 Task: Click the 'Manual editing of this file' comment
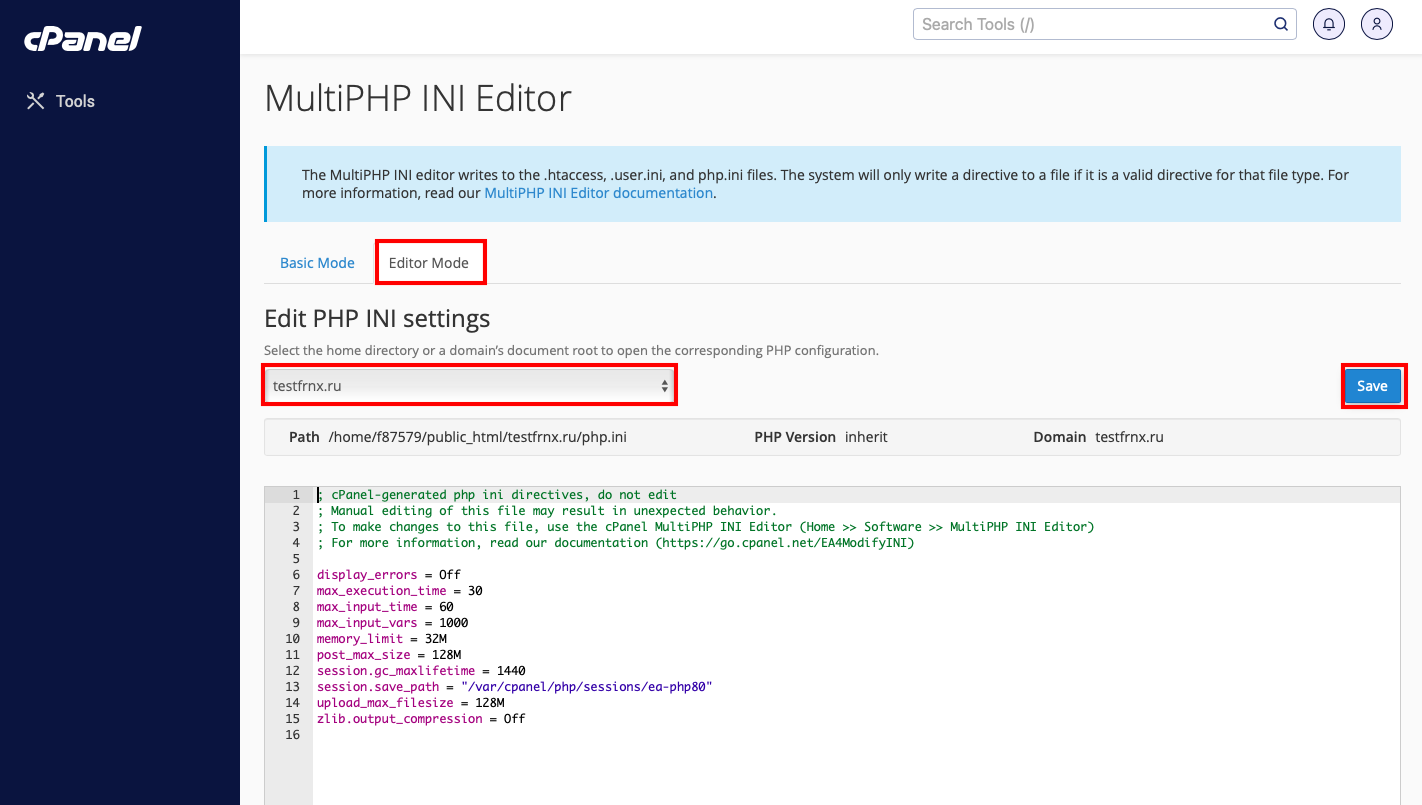pos(547,511)
